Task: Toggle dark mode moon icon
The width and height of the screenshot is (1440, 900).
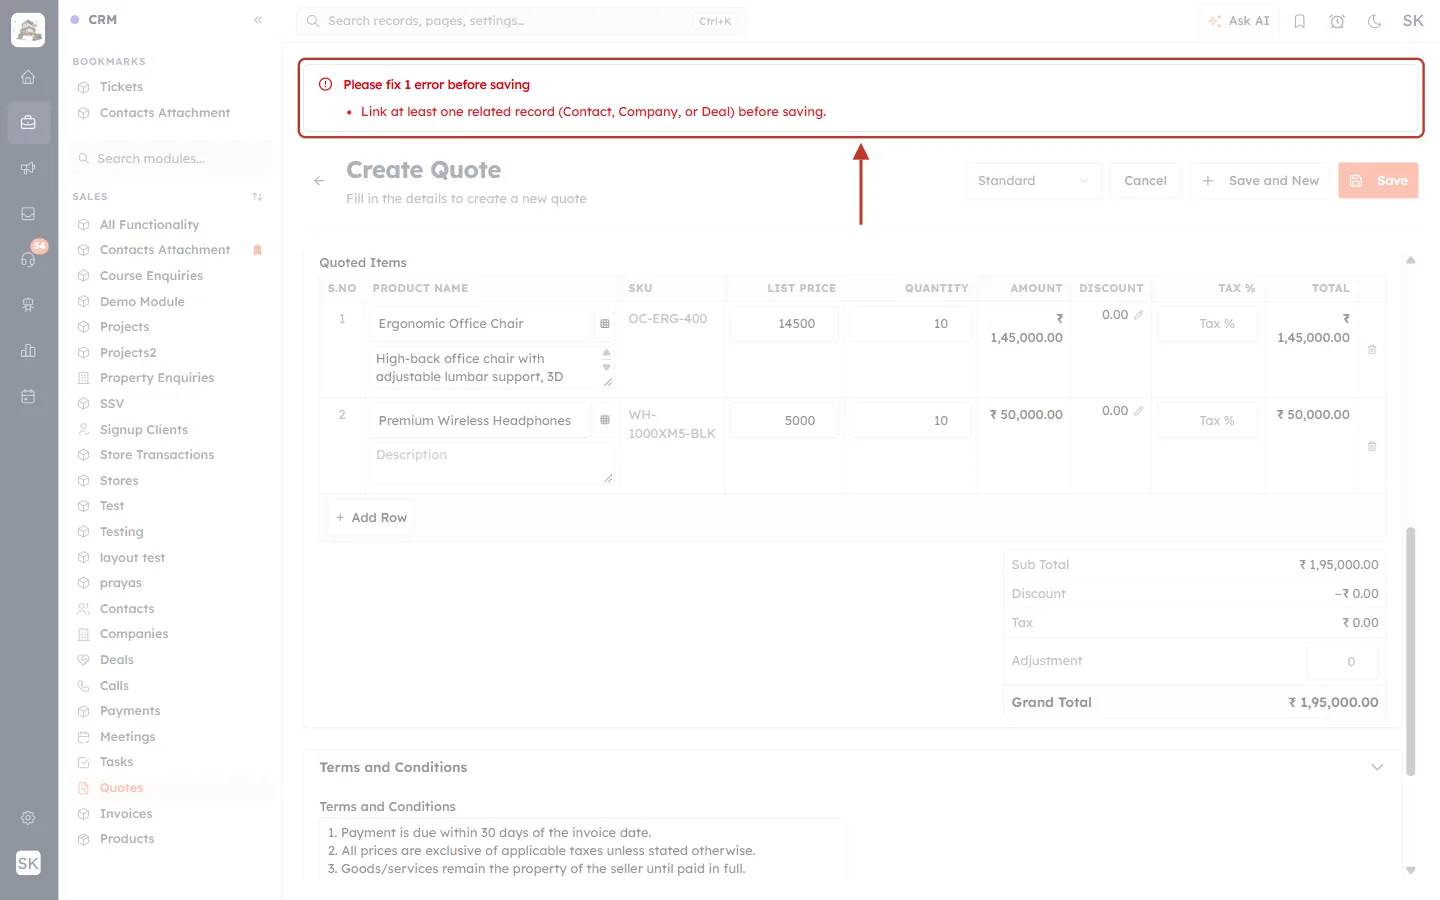Action: 1375,21
